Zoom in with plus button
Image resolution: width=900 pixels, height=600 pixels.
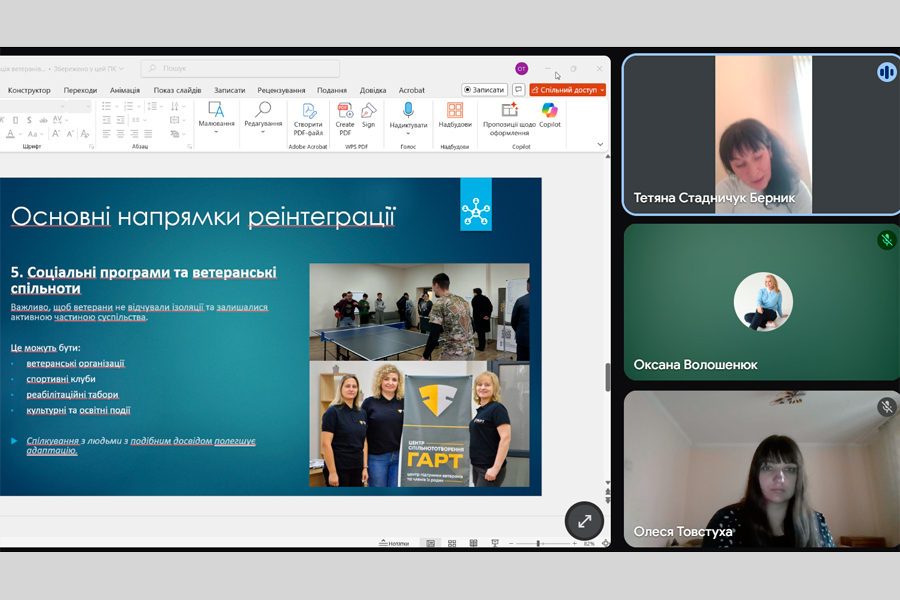(x=574, y=543)
